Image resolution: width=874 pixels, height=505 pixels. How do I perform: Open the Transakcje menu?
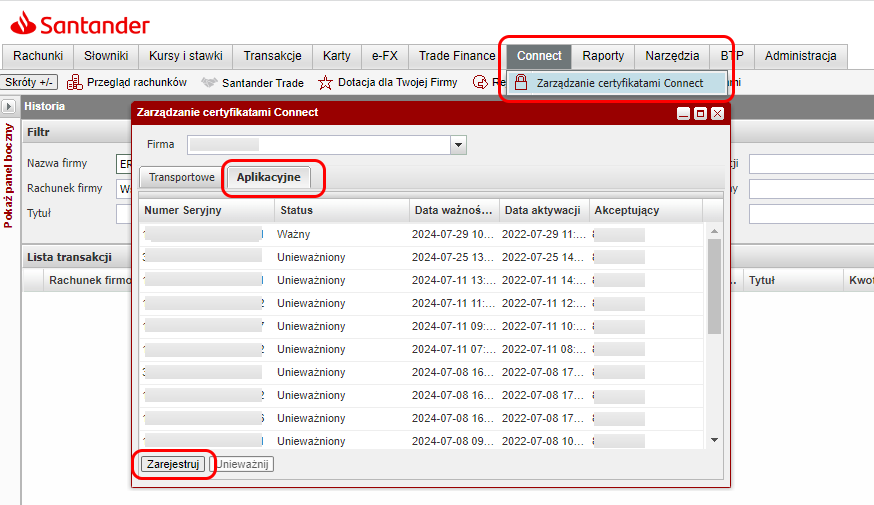(x=273, y=56)
